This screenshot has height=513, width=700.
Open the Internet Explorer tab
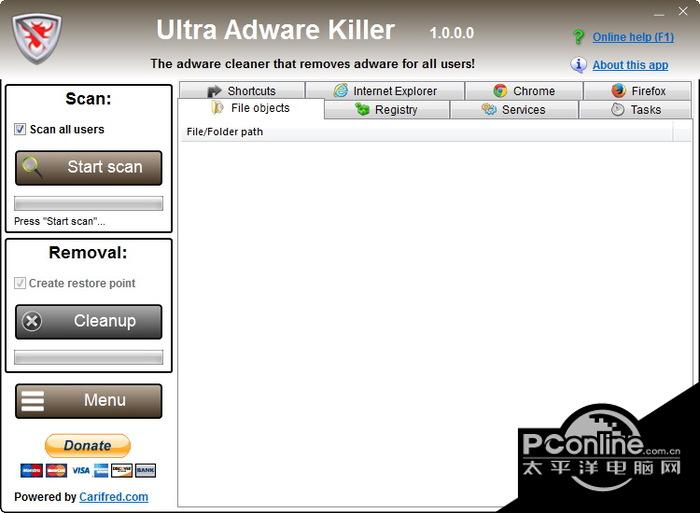(385, 91)
